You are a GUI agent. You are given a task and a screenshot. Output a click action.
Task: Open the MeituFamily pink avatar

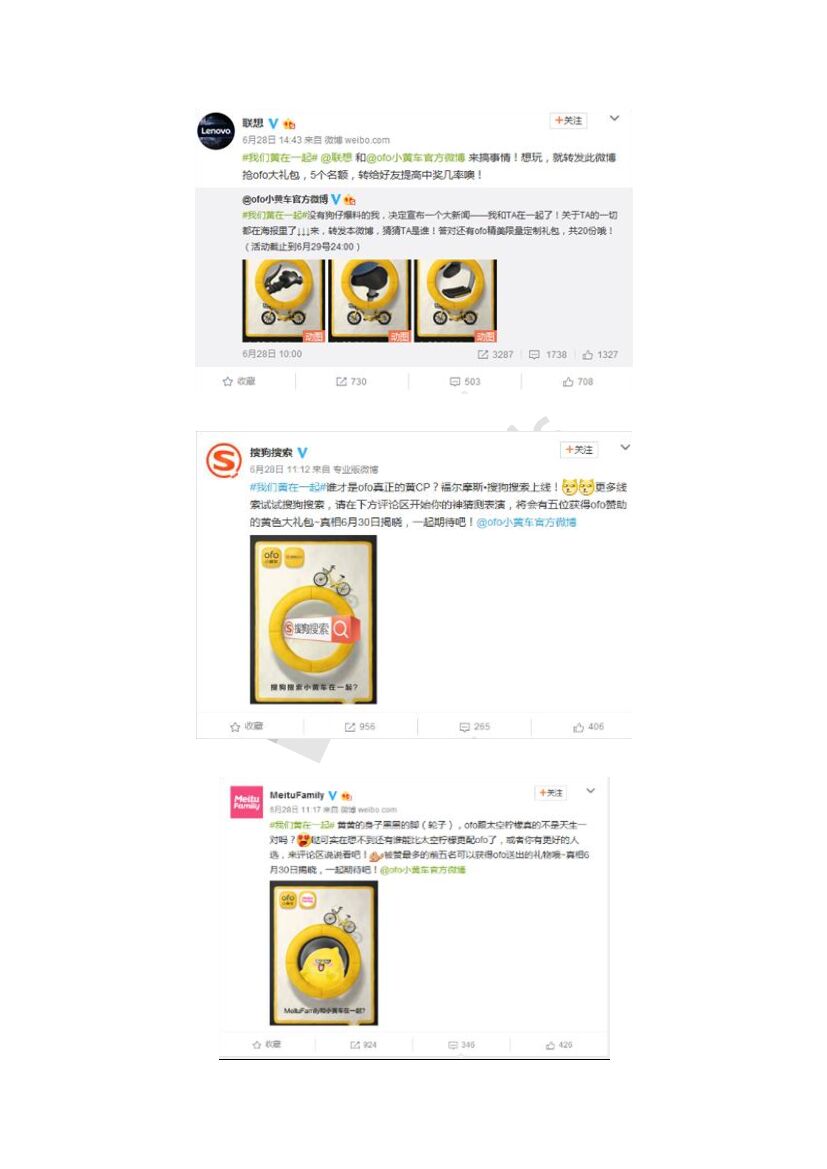coord(246,802)
